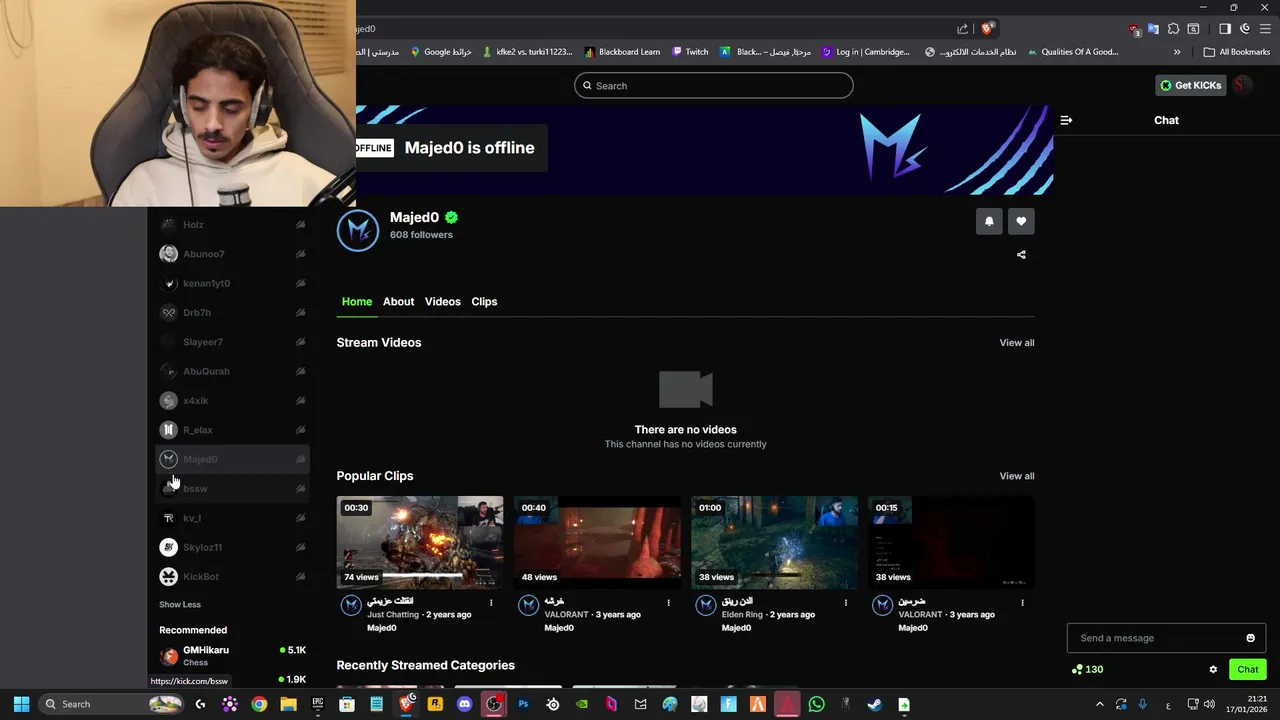The width and height of the screenshot is (1280, 720).
Task: Switch to the Clips tab
Action: (484, 302)
